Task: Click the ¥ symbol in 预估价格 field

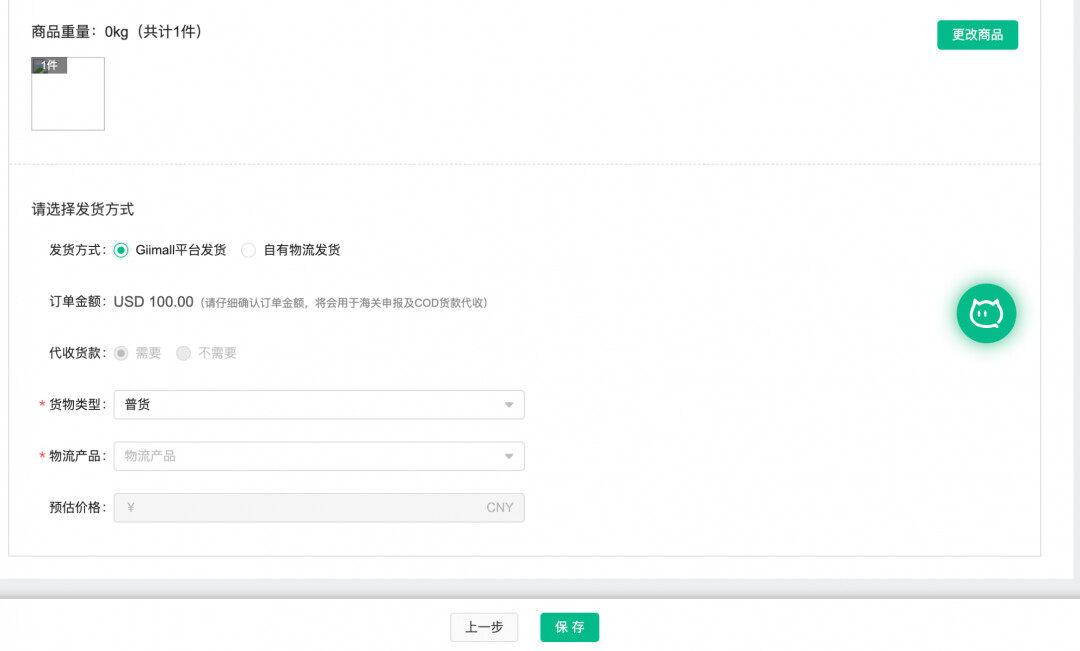Action: (131, 508)
